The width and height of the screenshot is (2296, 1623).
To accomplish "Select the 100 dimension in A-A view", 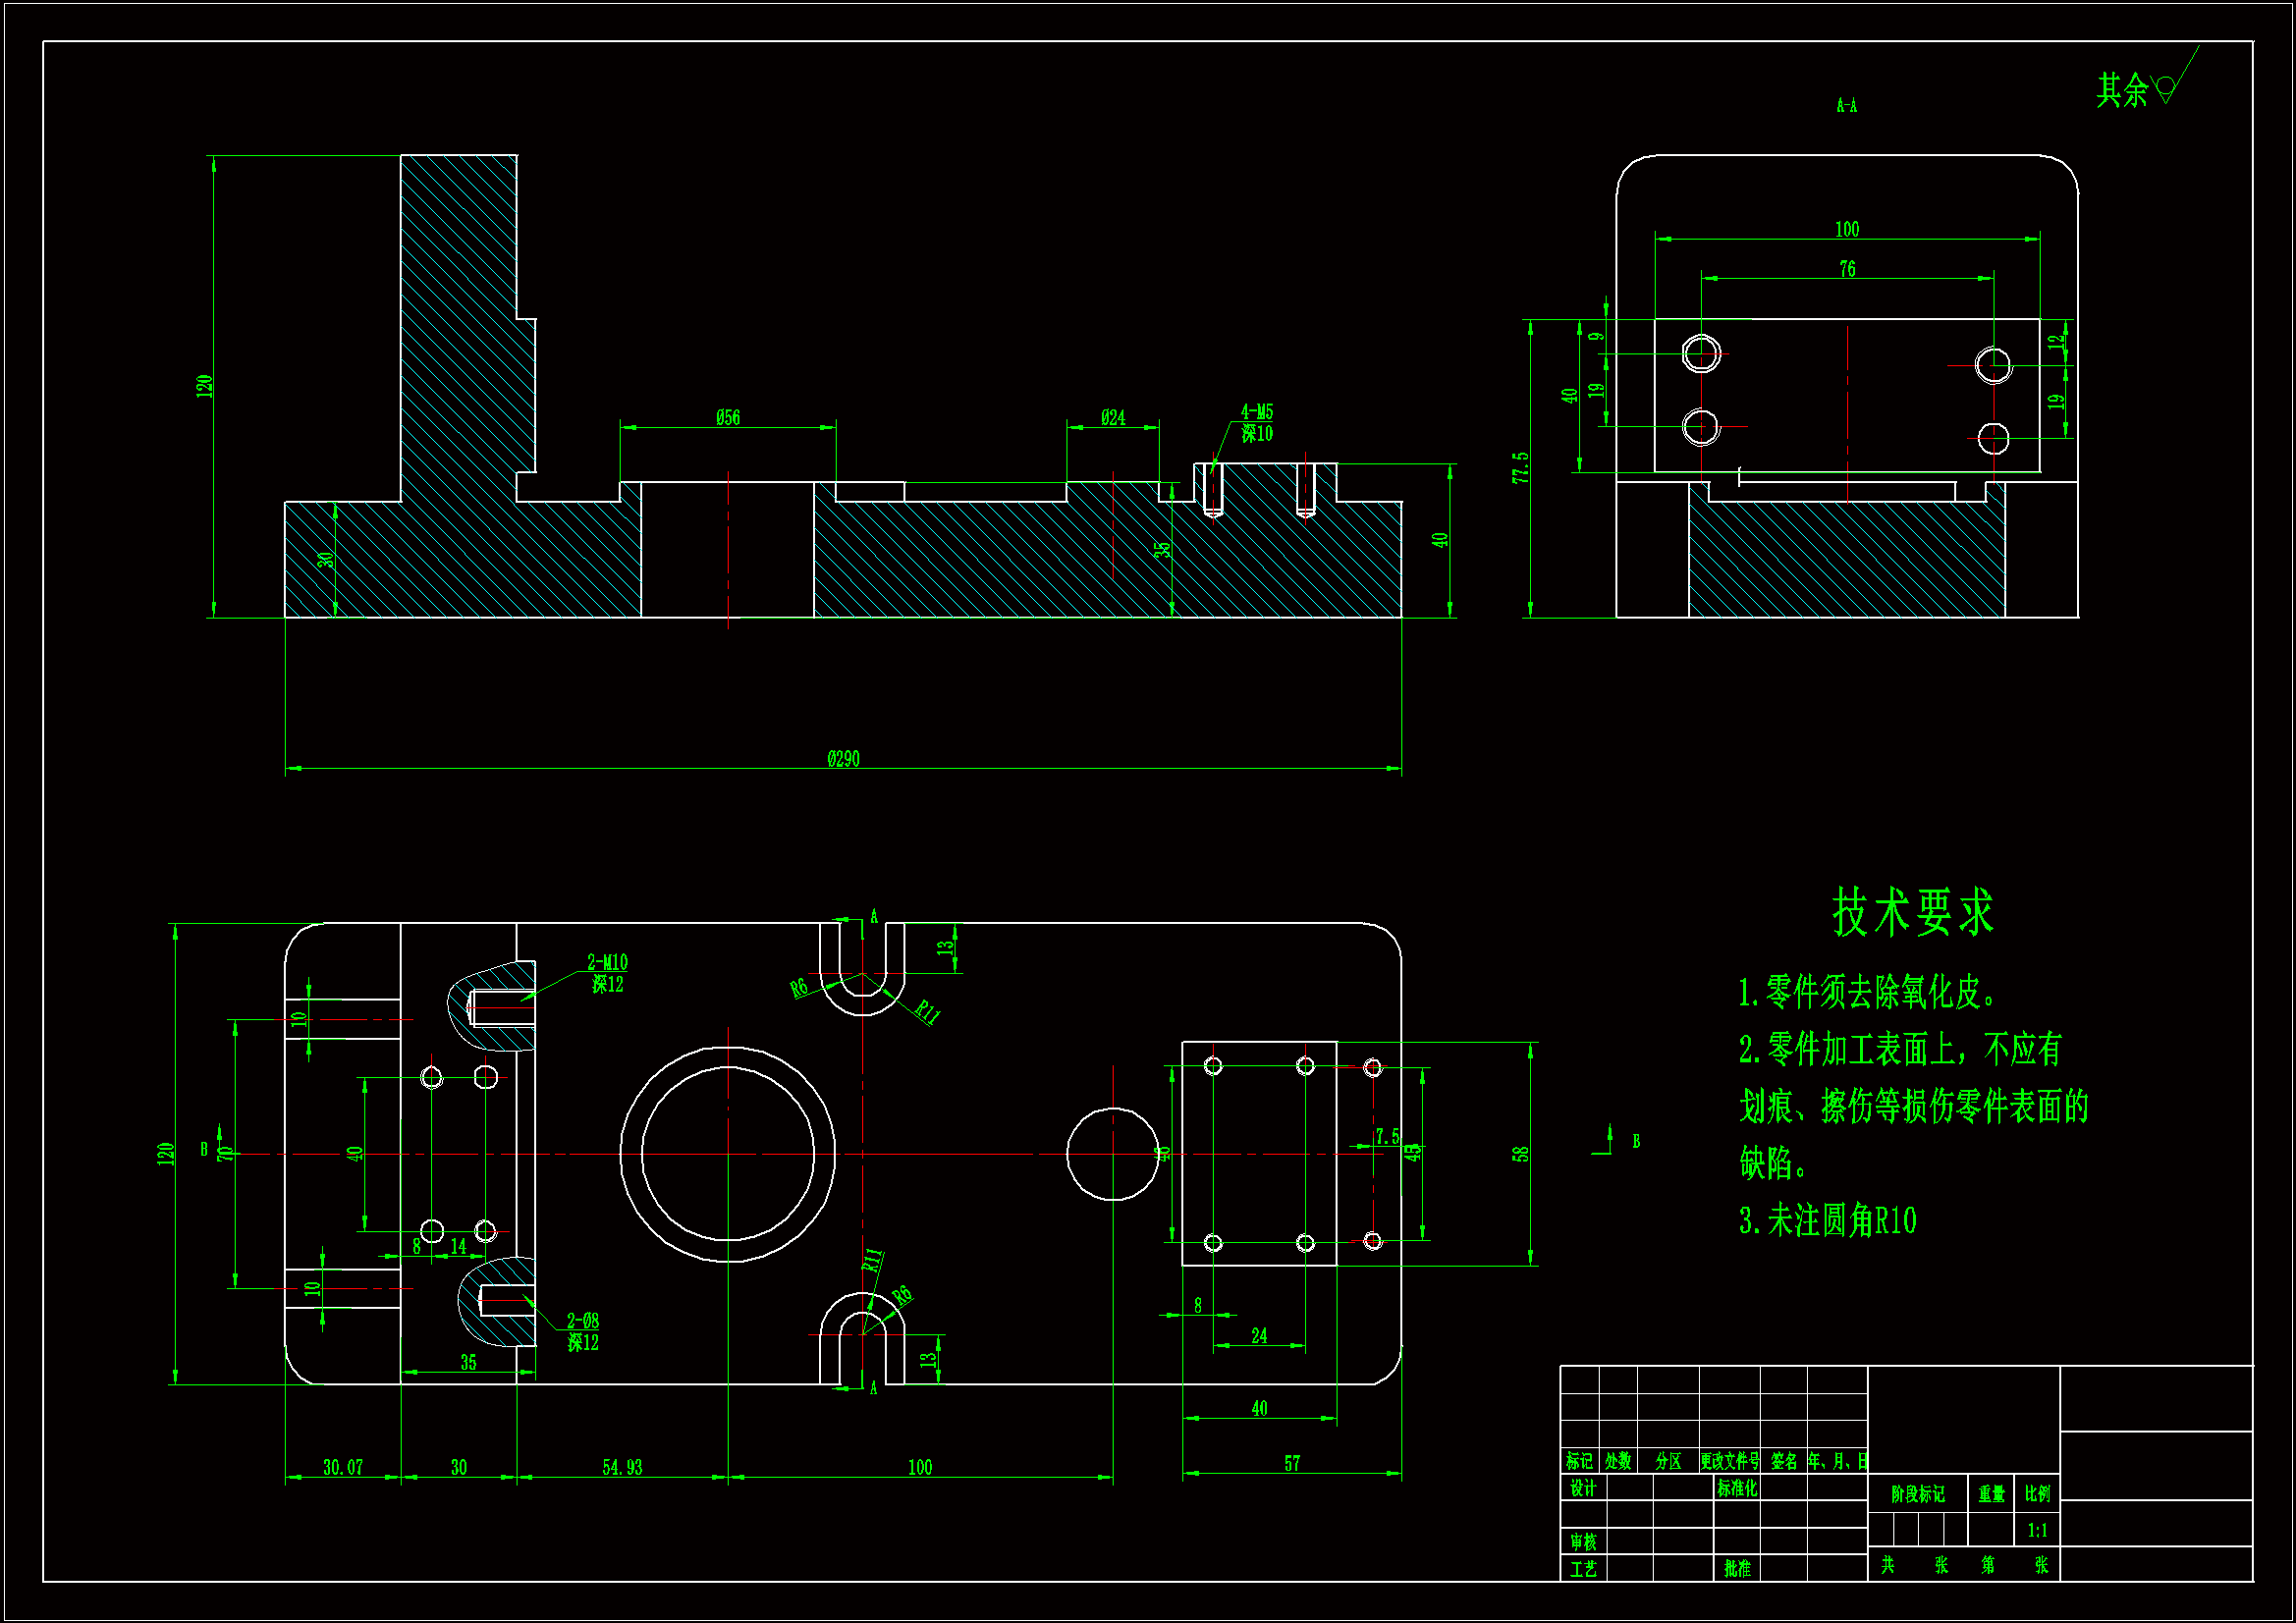I will tap(1846, 230).
